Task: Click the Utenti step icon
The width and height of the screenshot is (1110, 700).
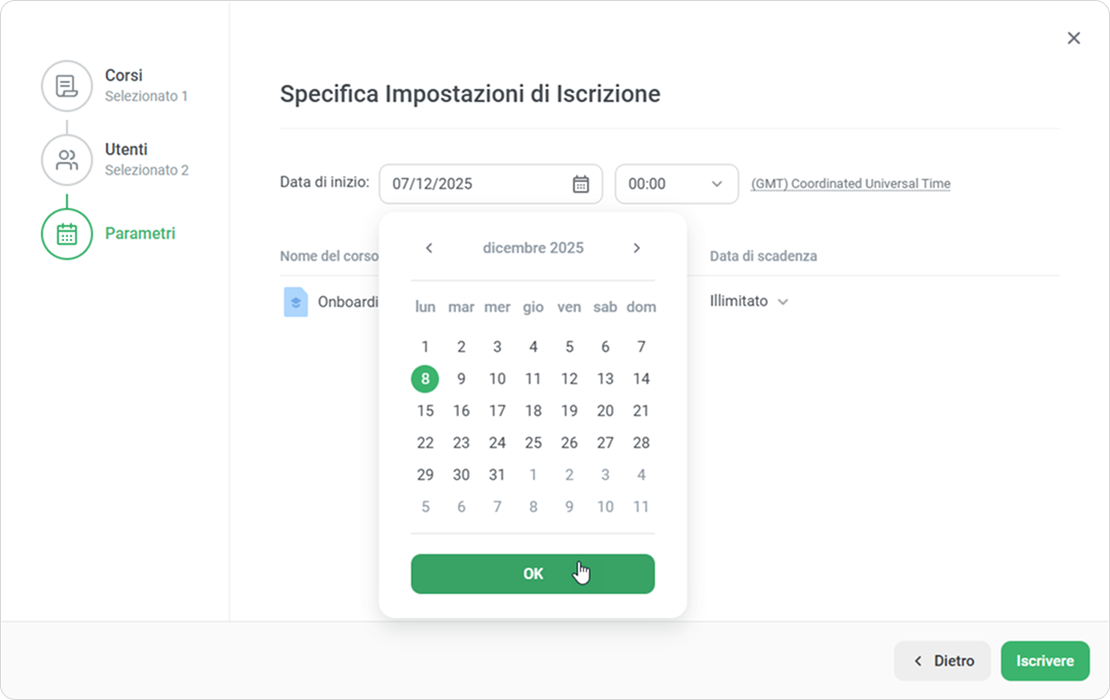Action: 67,160
